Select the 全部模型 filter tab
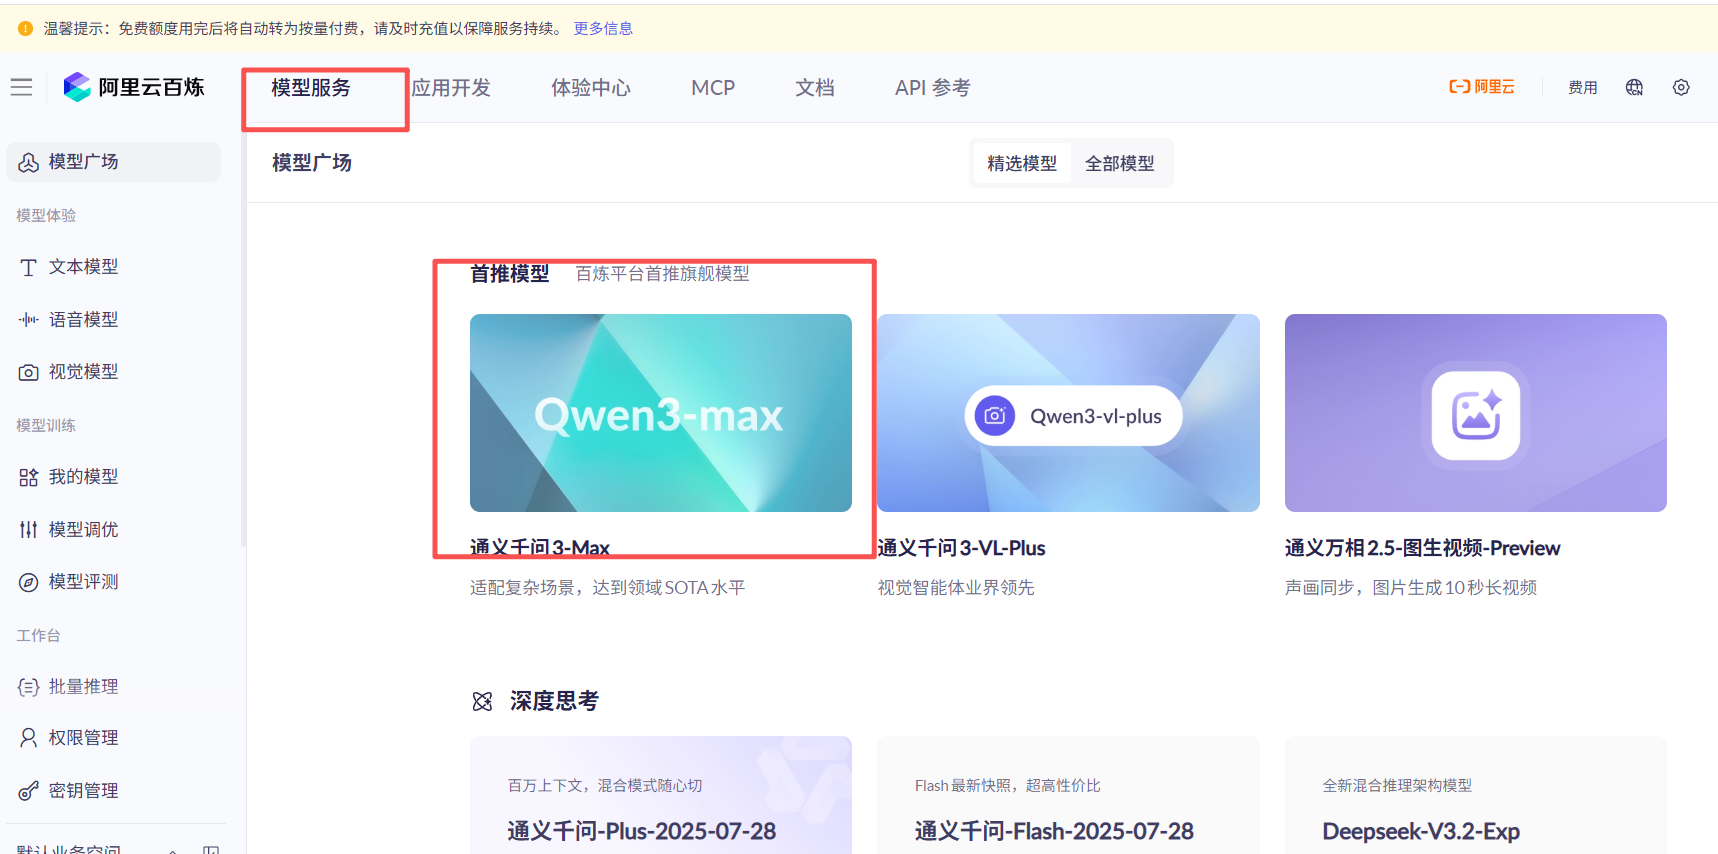 (x=1120, y=163)
